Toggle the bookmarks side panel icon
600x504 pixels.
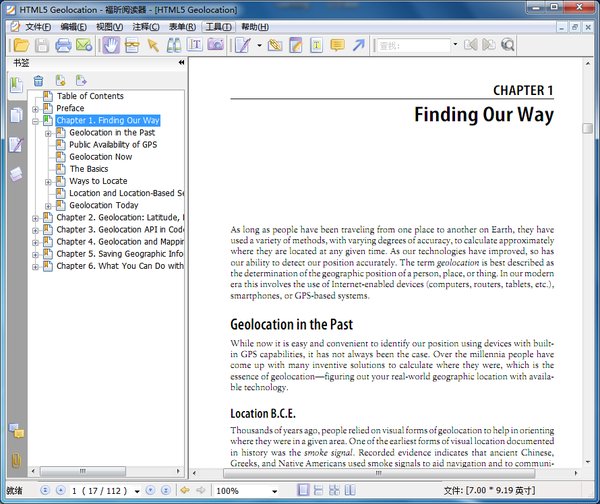16,85
